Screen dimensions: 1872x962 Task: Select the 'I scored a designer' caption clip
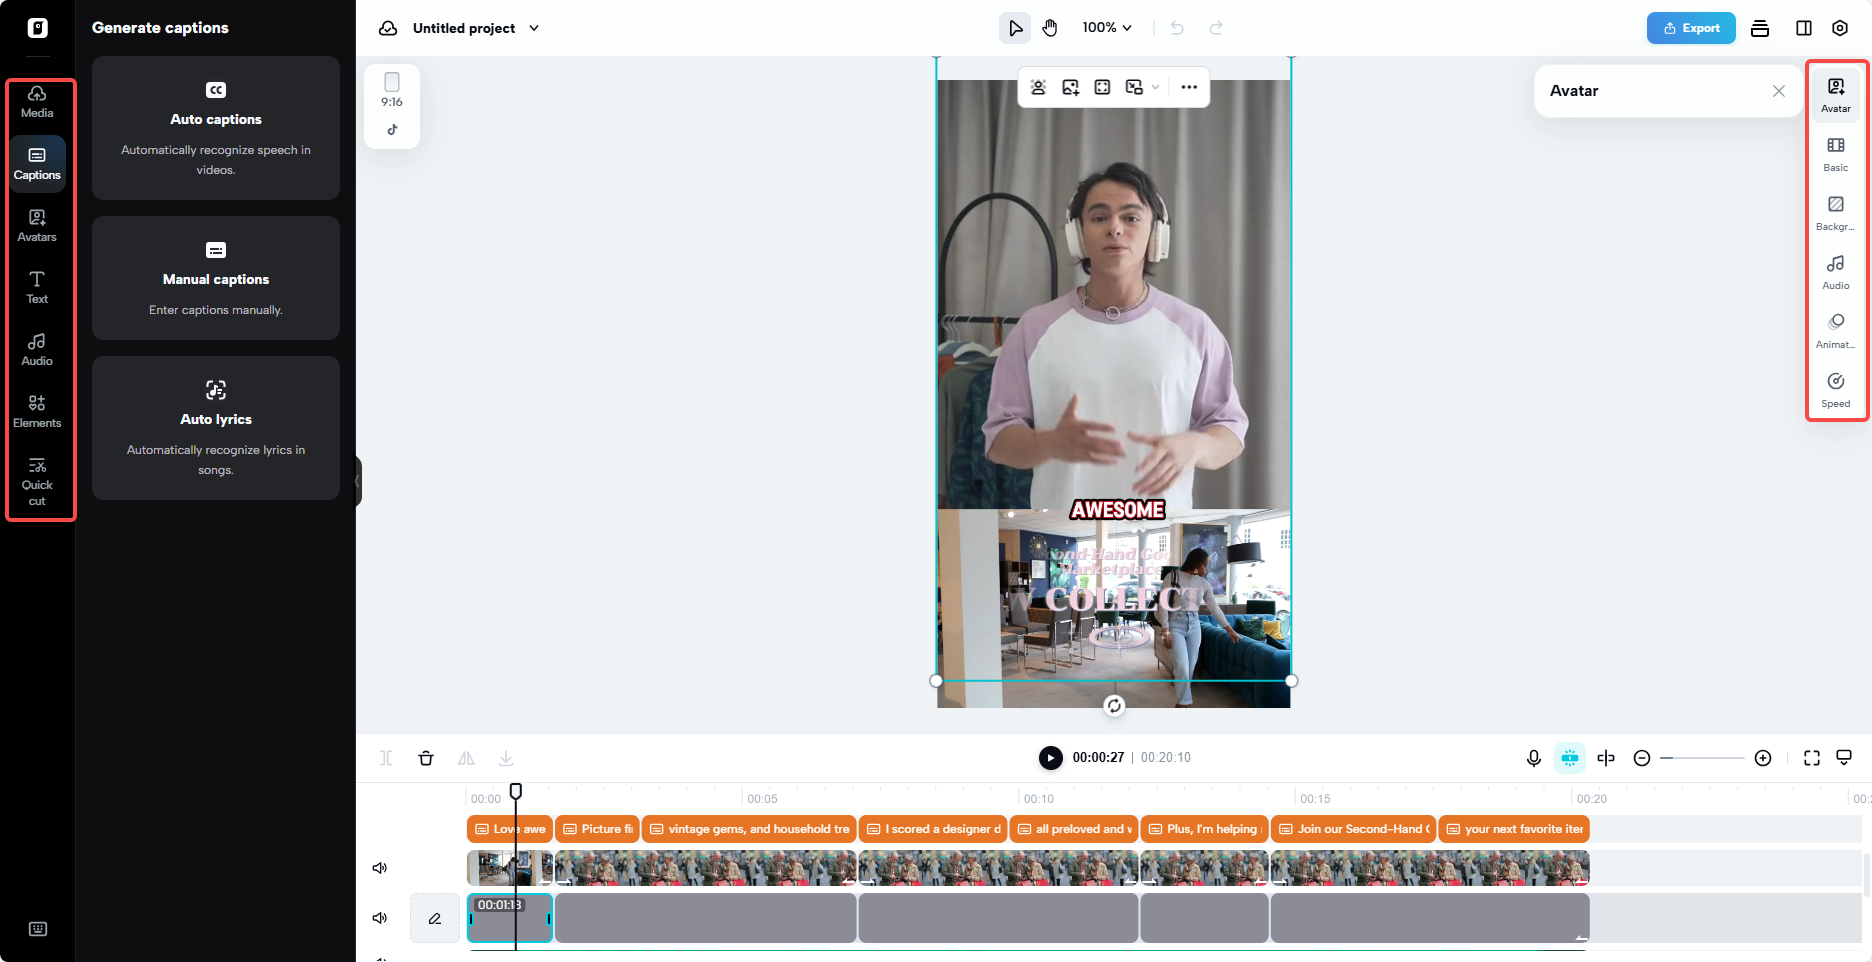pos(933,829)
